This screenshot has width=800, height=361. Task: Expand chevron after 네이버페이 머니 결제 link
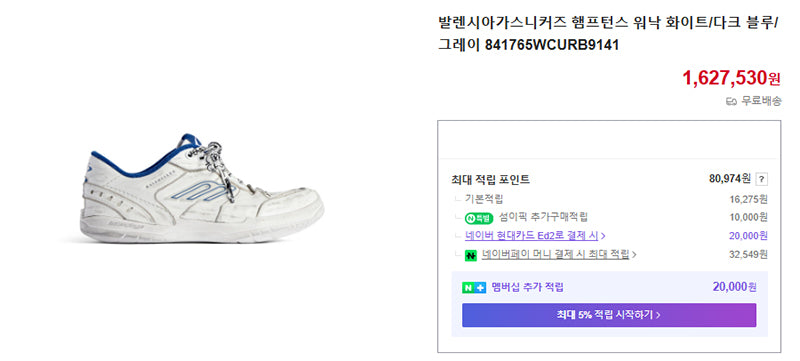(x=634, y=254)
